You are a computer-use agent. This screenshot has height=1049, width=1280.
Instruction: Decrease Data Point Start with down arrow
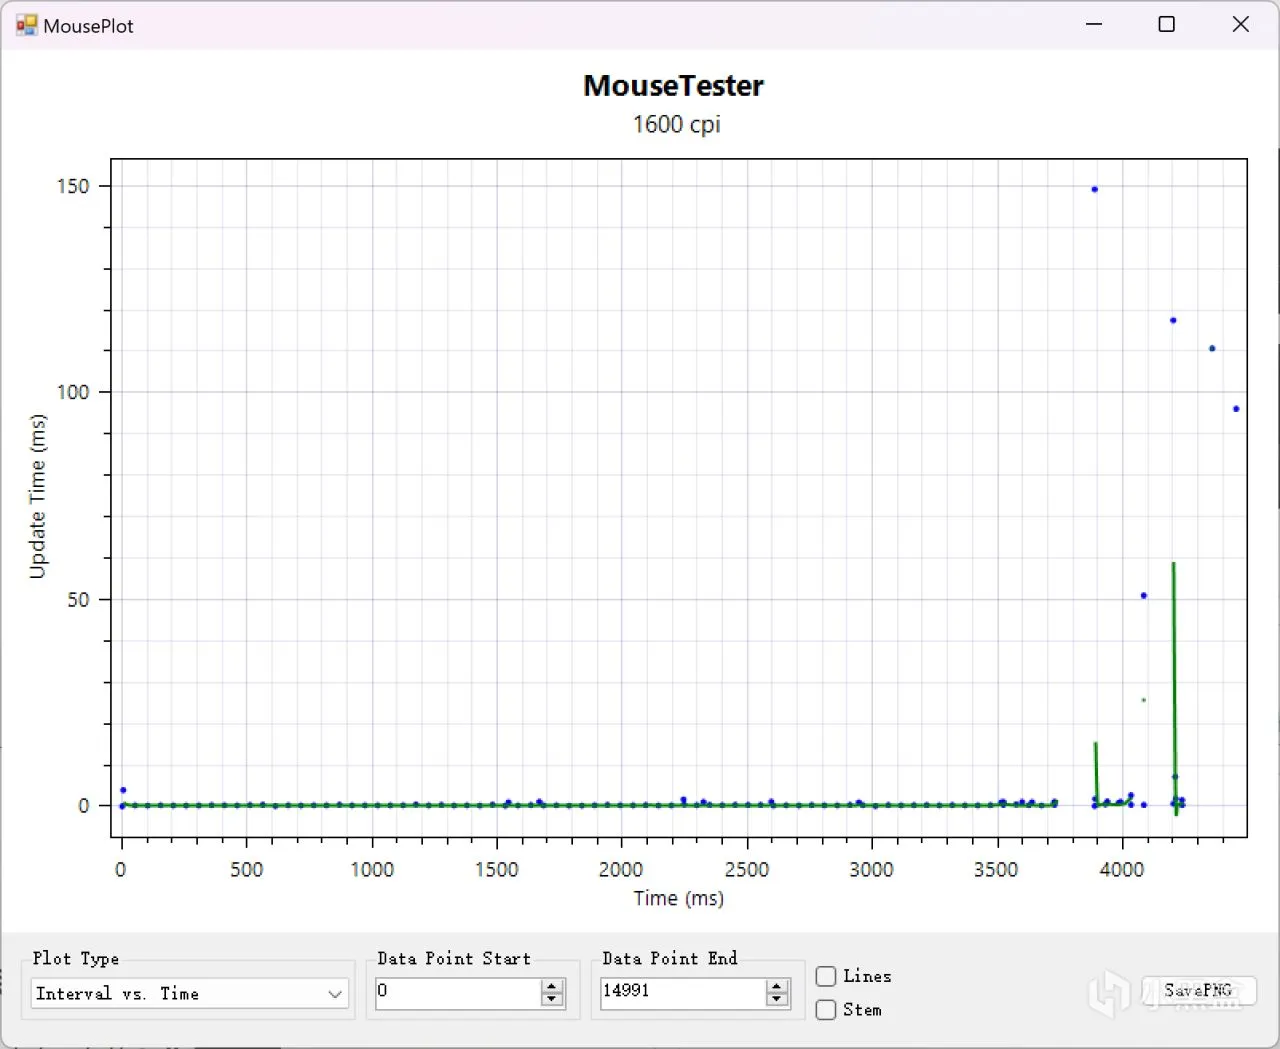click(x=552, y=1000)
